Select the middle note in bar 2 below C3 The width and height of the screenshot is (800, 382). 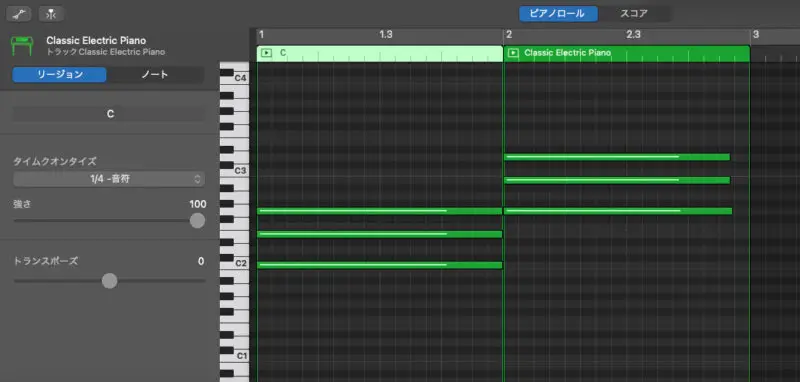click(x=617, y=180)
